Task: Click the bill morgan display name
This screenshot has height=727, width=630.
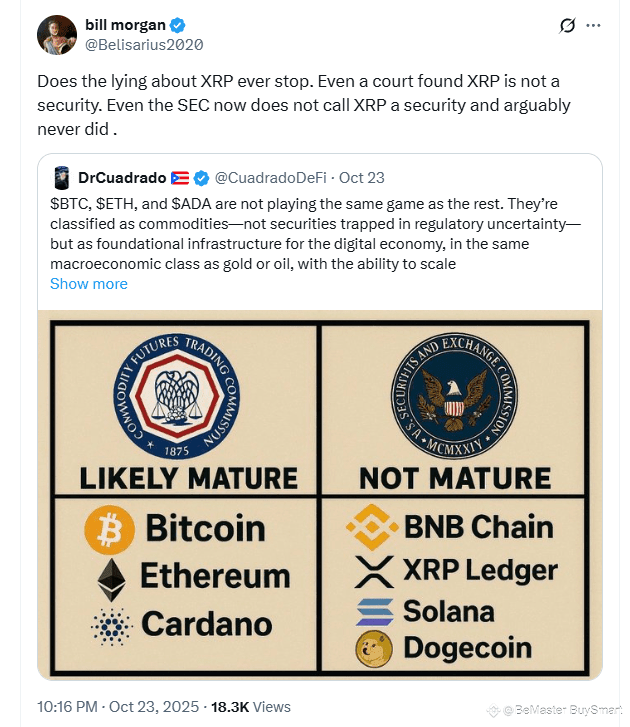Action: click(125, 25)
